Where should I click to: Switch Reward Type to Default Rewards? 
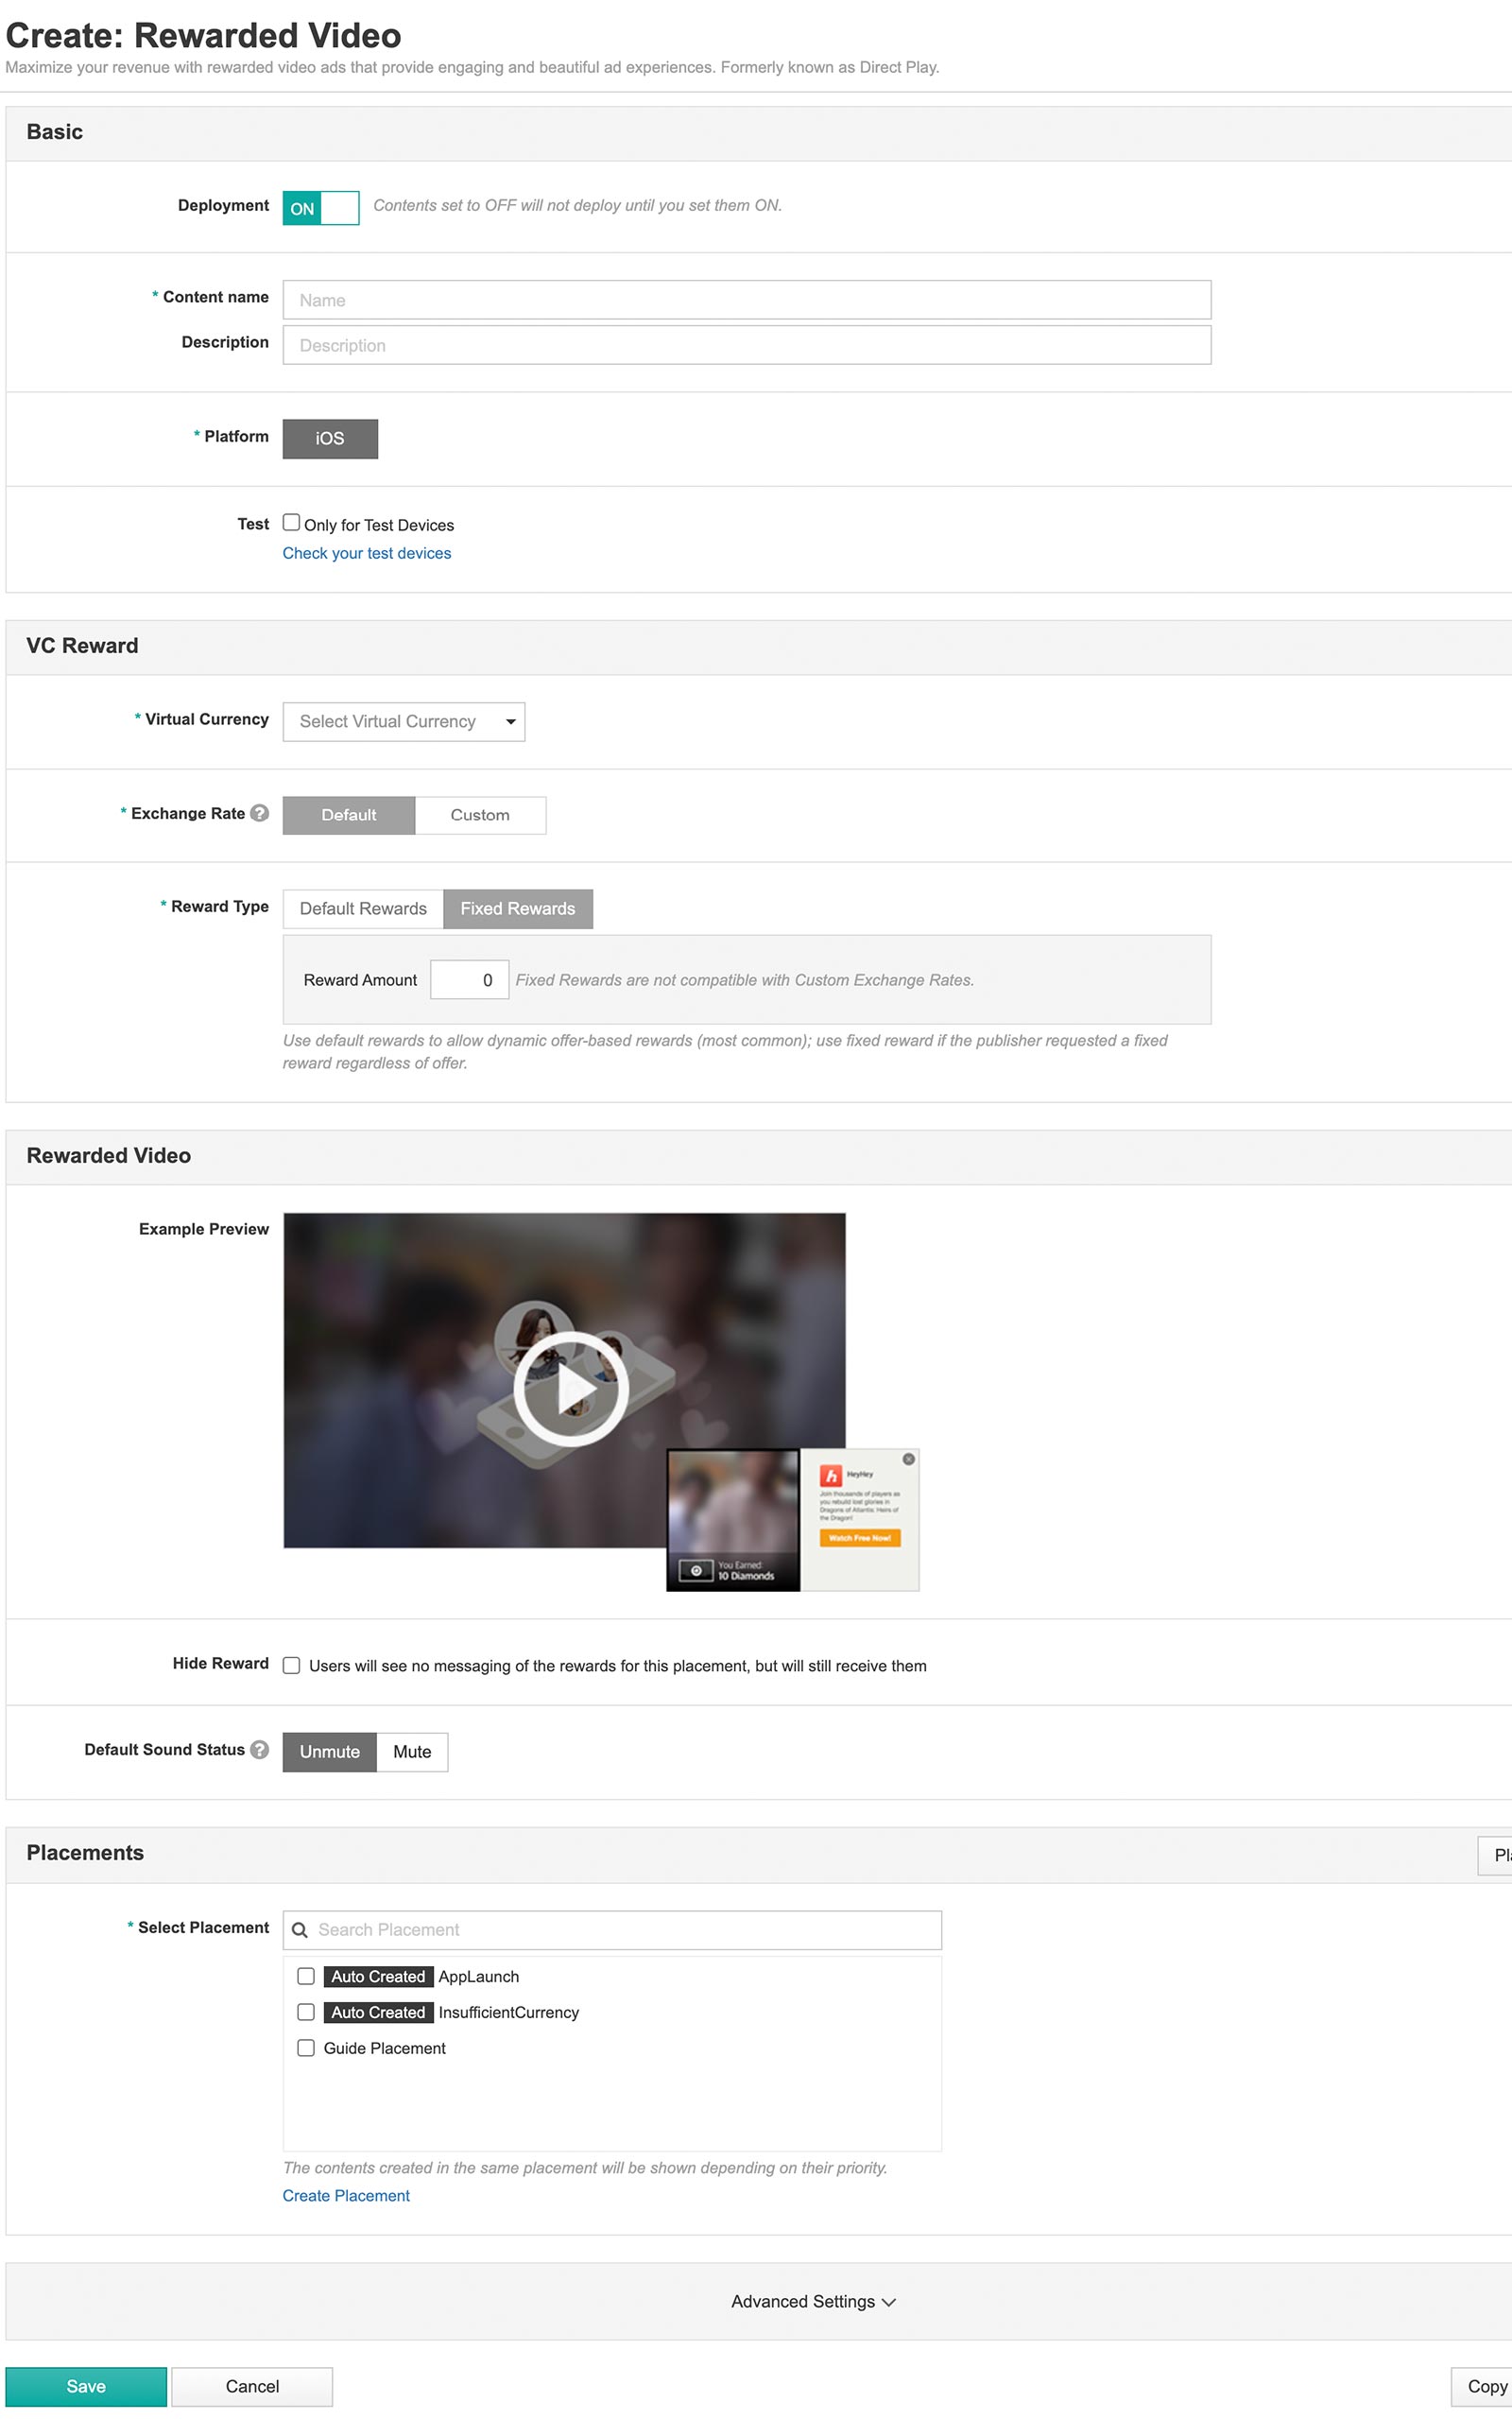[362, 908]
